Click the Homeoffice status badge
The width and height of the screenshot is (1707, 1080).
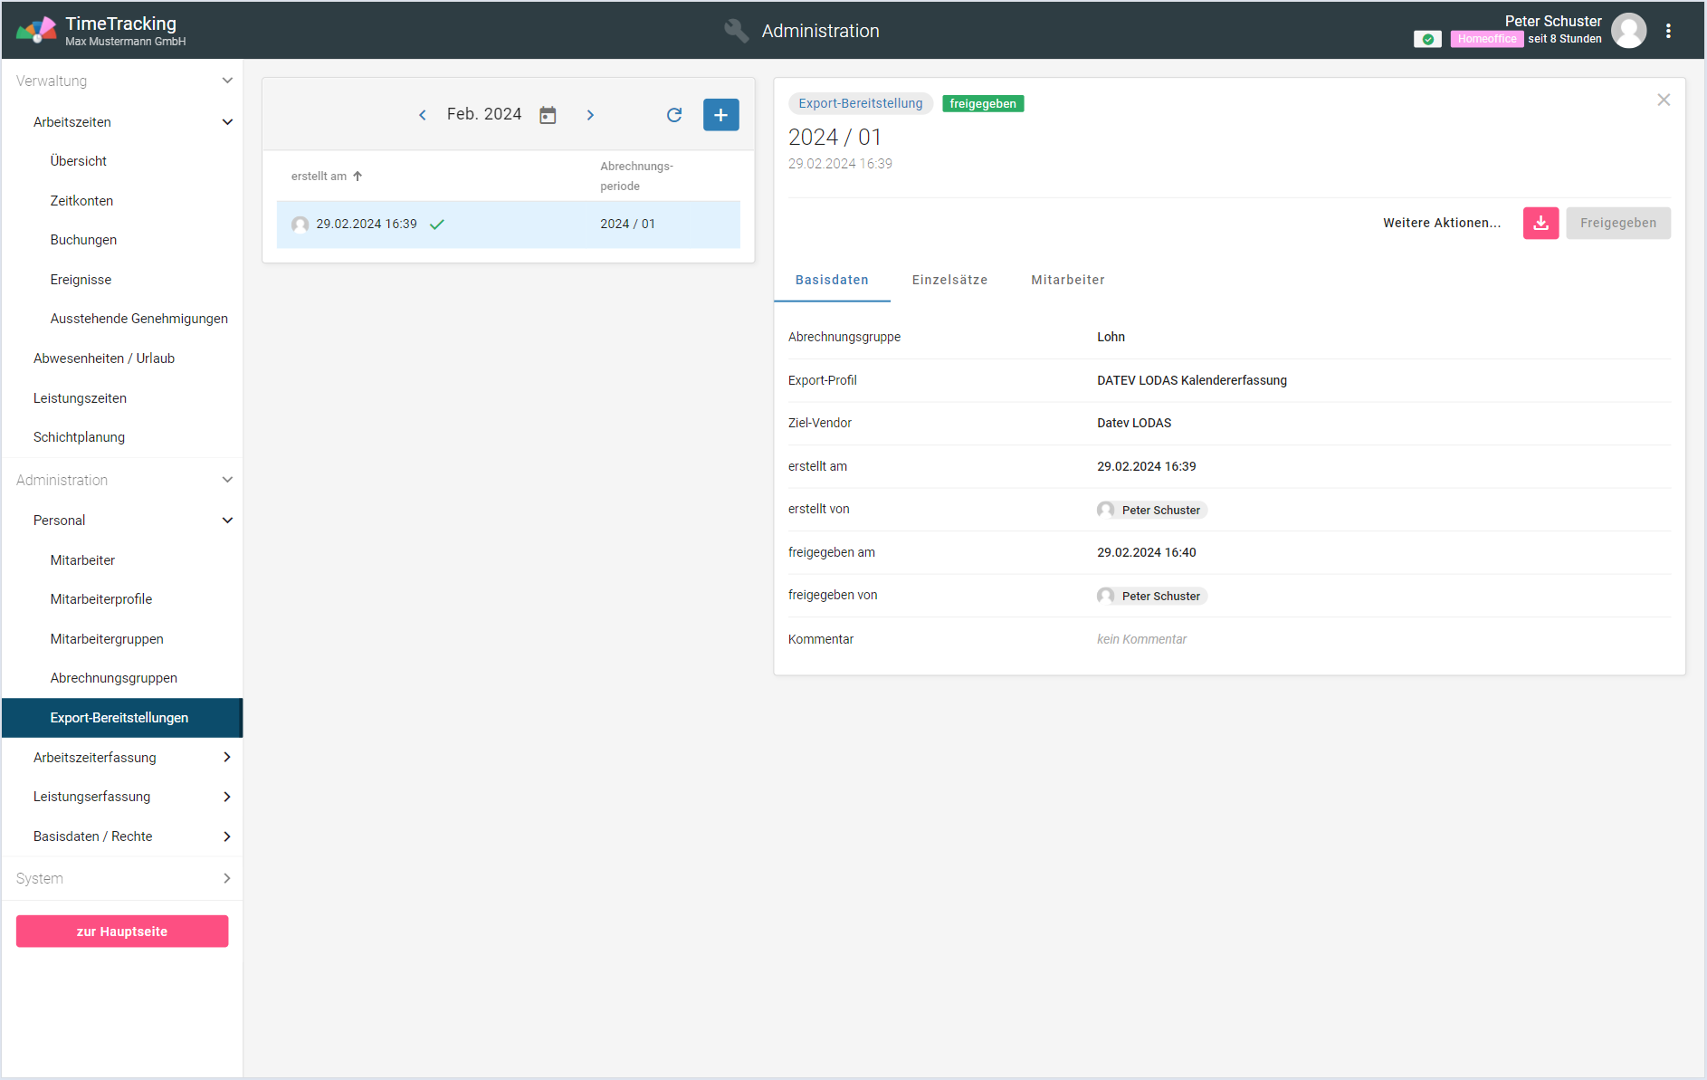[x=1486, y=39]
